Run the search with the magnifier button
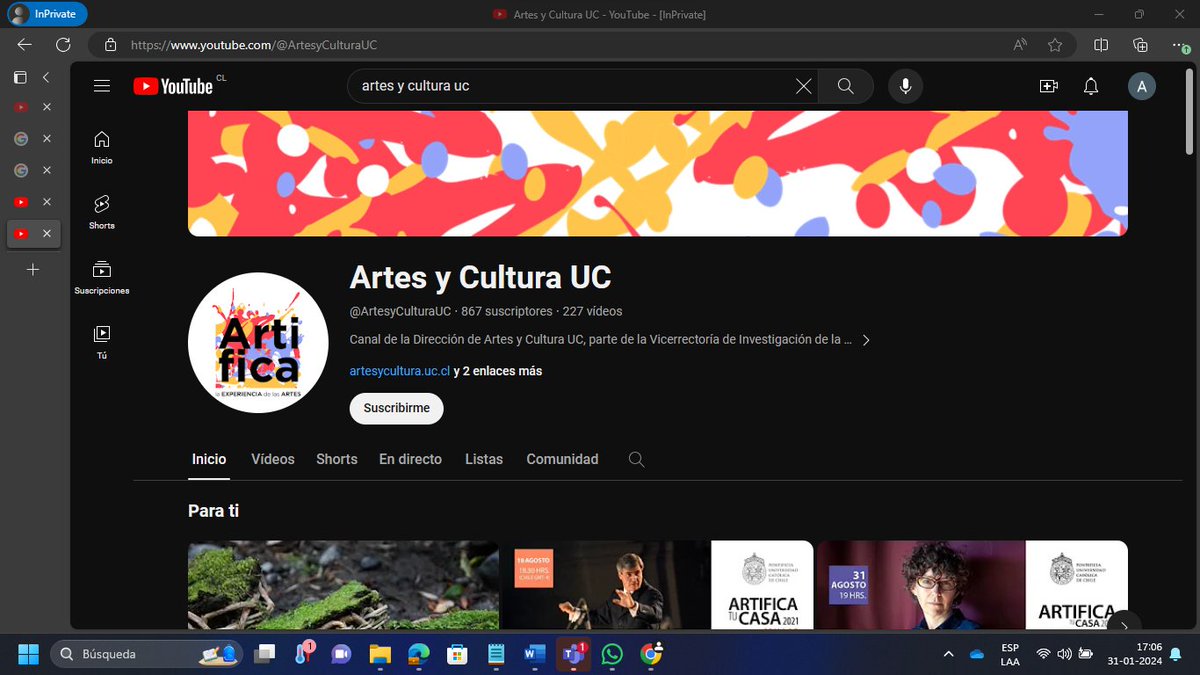 point(846,86)
